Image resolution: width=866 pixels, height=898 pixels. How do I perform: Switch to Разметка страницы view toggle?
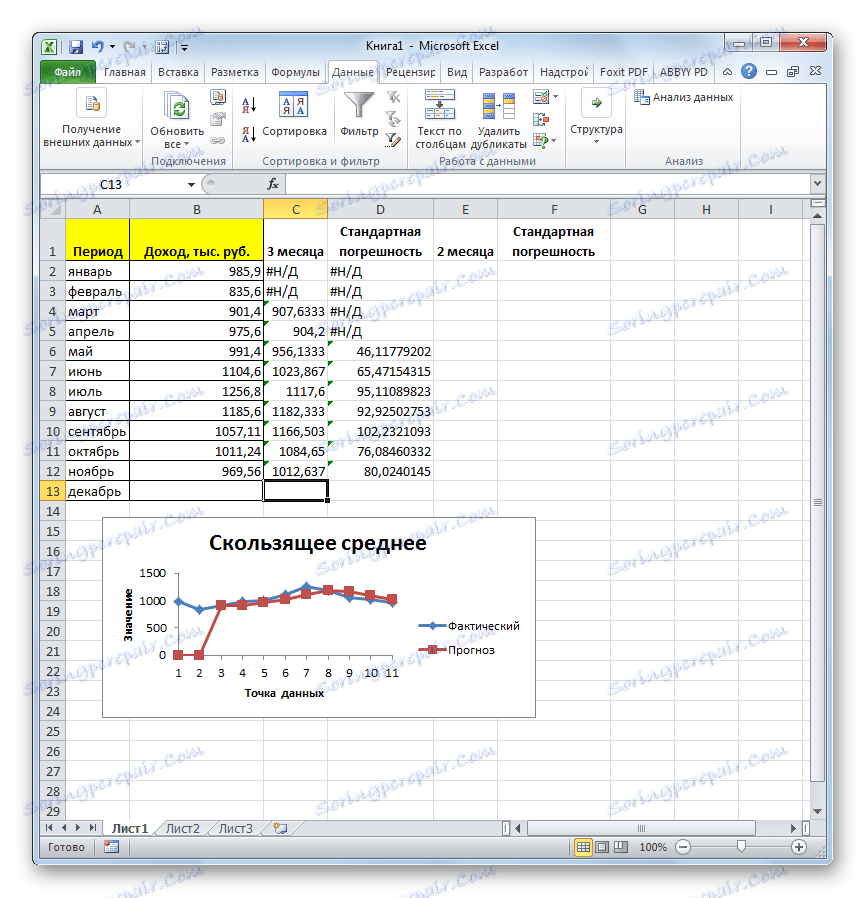pos(601,846)
